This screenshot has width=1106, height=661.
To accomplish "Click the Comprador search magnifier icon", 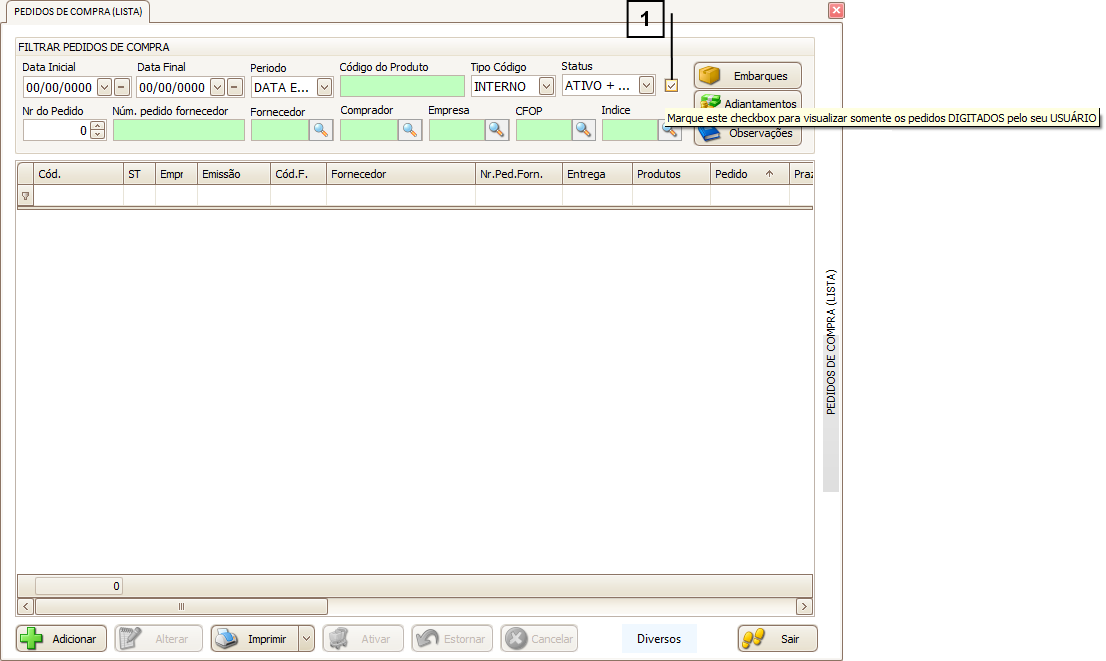I will [x=411, y=130].
